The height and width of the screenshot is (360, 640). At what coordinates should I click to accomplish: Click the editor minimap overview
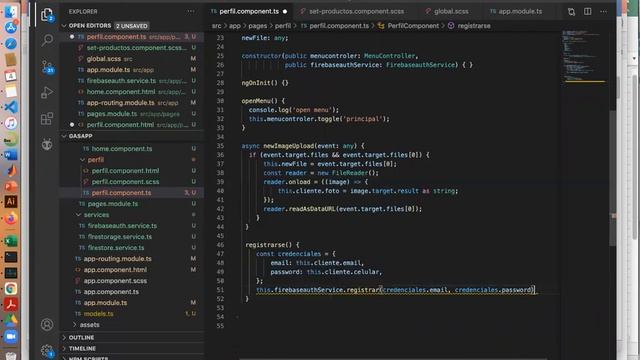(584, 57)
